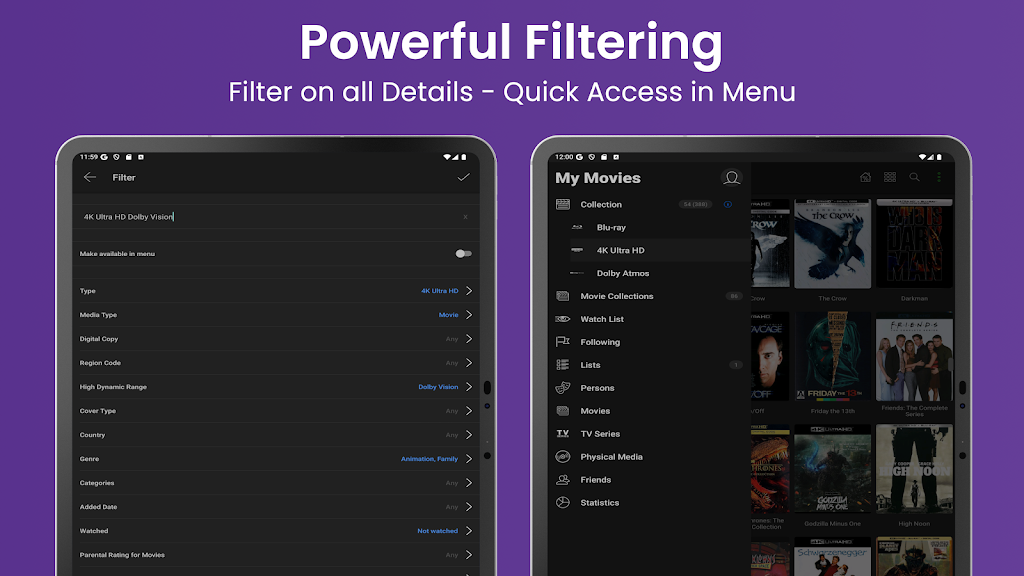Confirm filter with the checkmark icon
1024x576 pixels.
coord(463,177)
